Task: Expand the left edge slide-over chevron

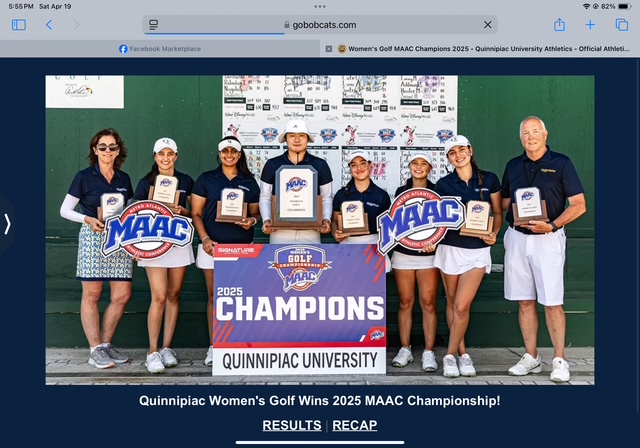Action: (7, 224)
